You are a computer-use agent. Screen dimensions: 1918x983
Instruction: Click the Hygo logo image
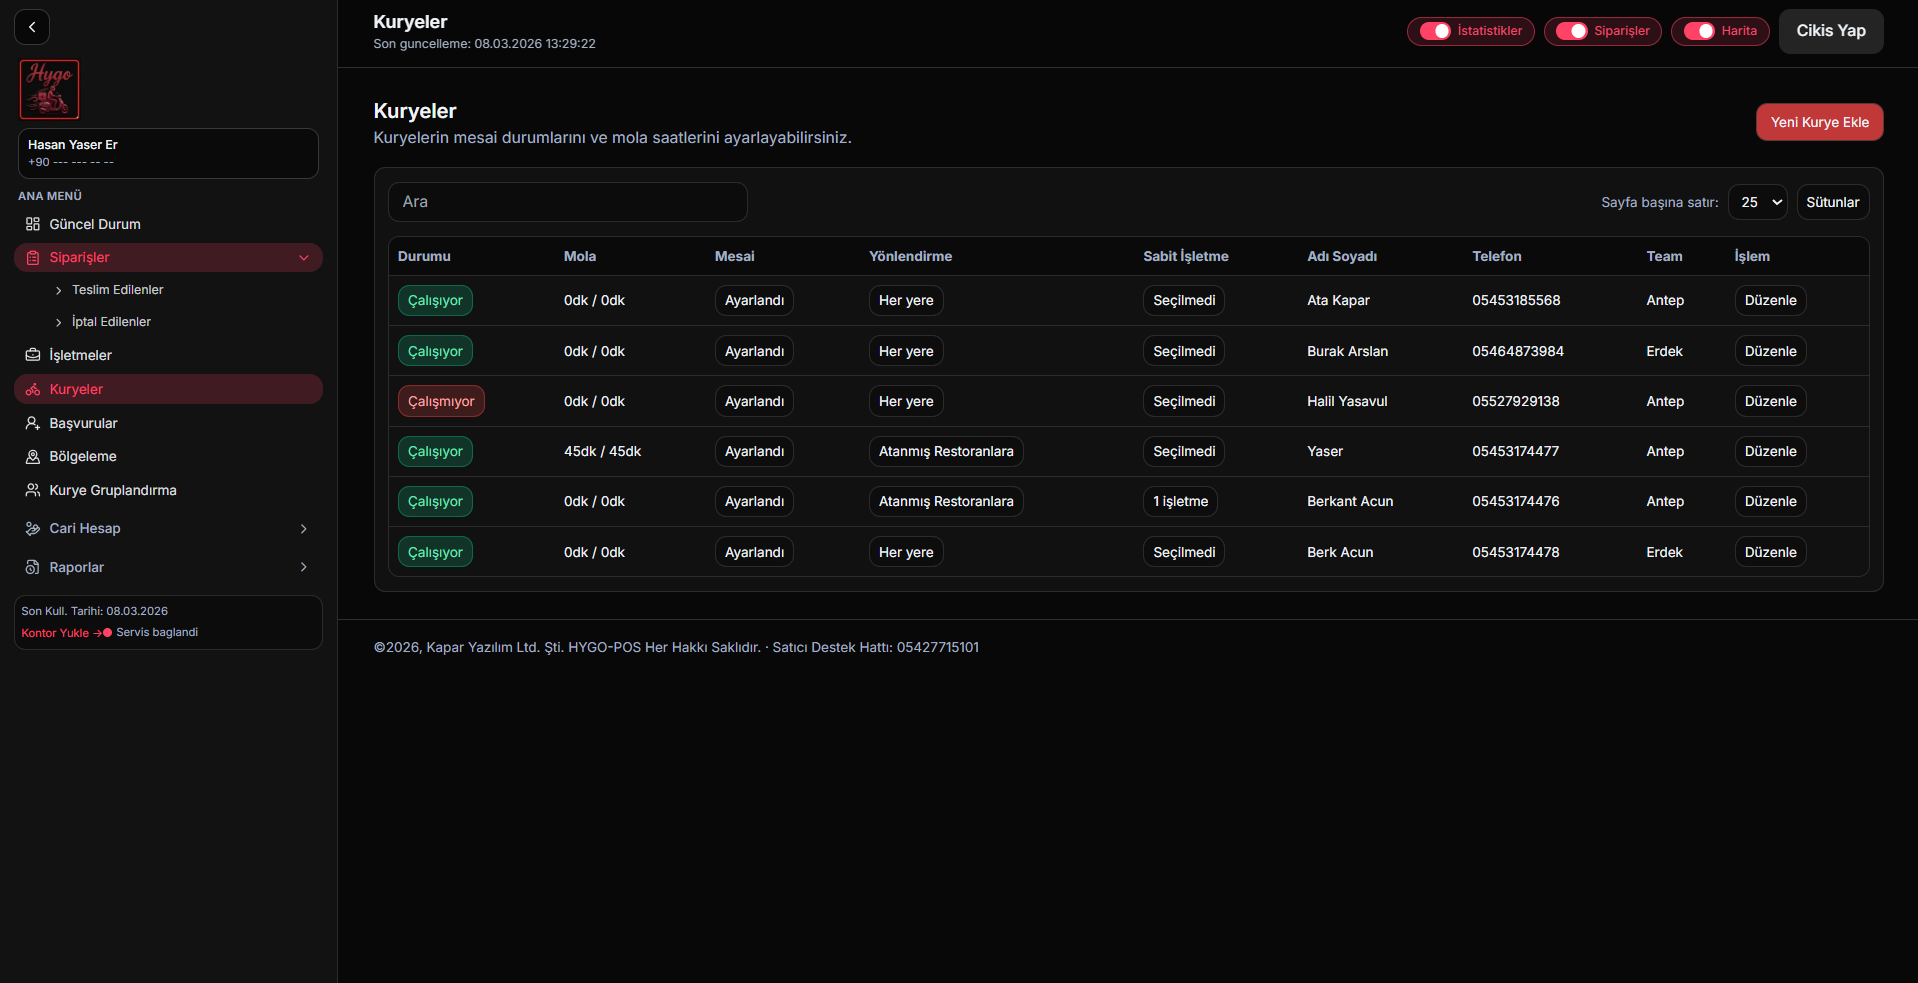point(49,89)
